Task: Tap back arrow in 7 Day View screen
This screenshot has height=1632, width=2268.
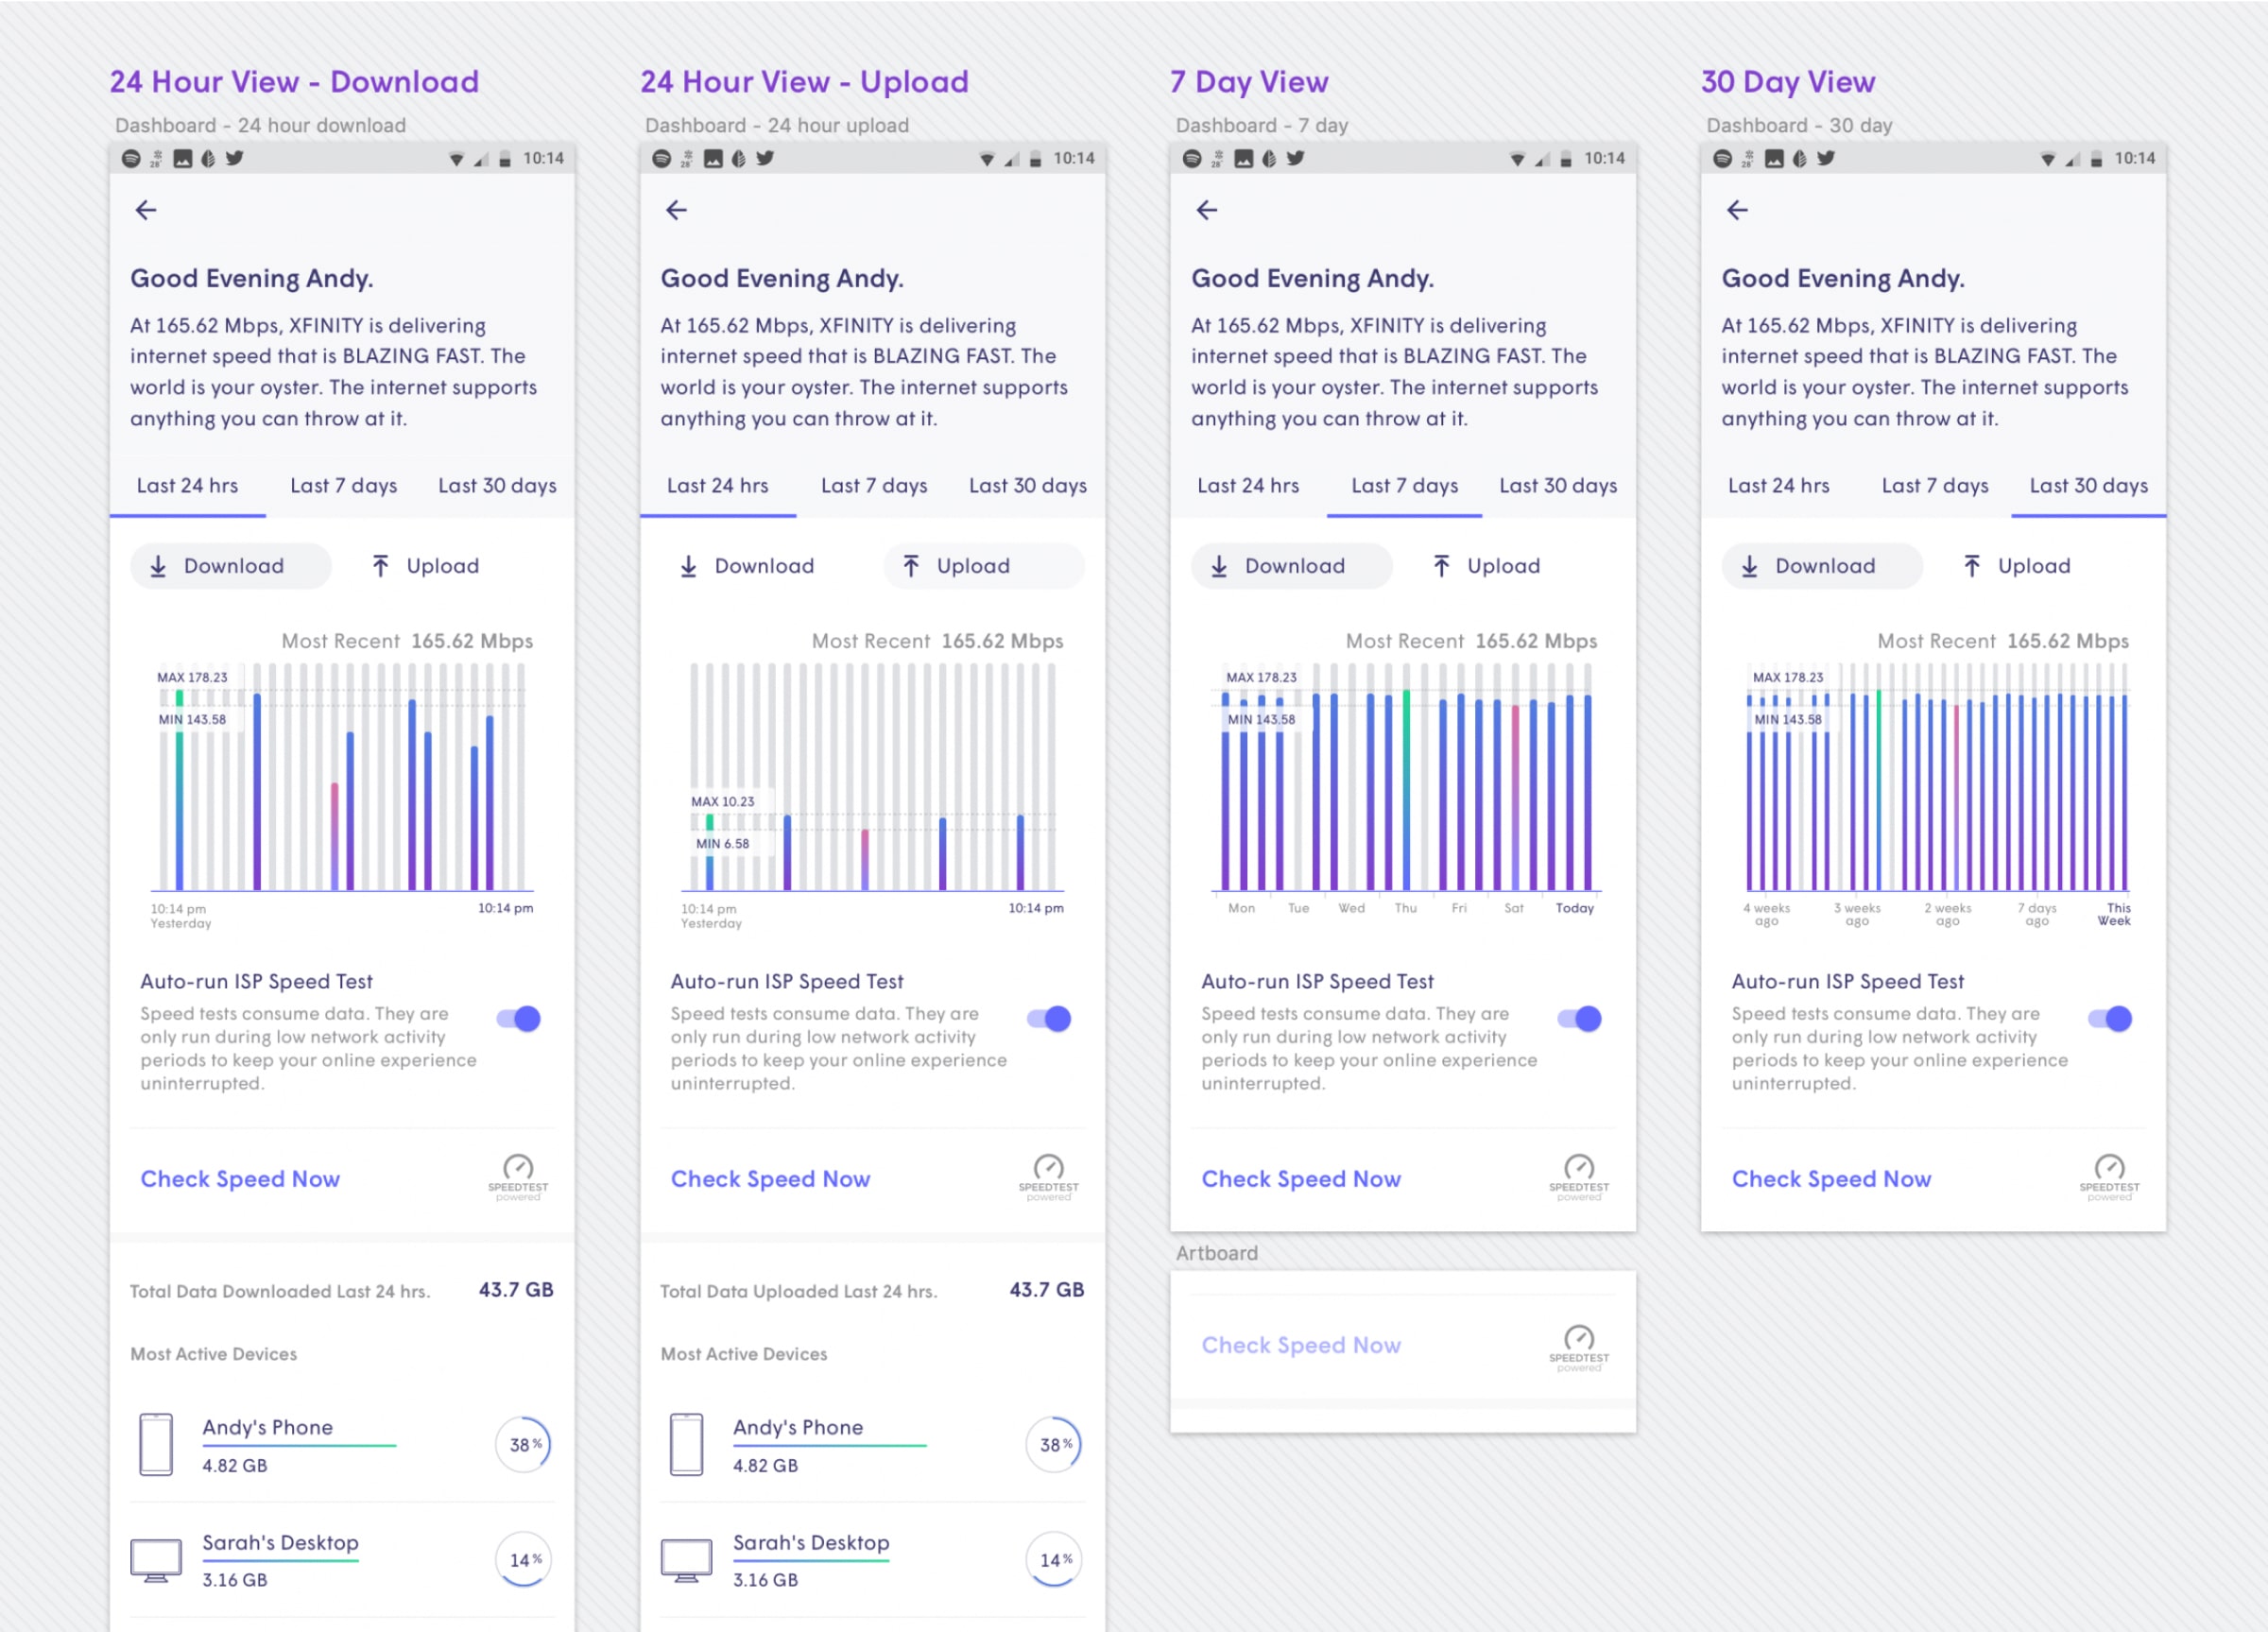Action: [1207, 210]
